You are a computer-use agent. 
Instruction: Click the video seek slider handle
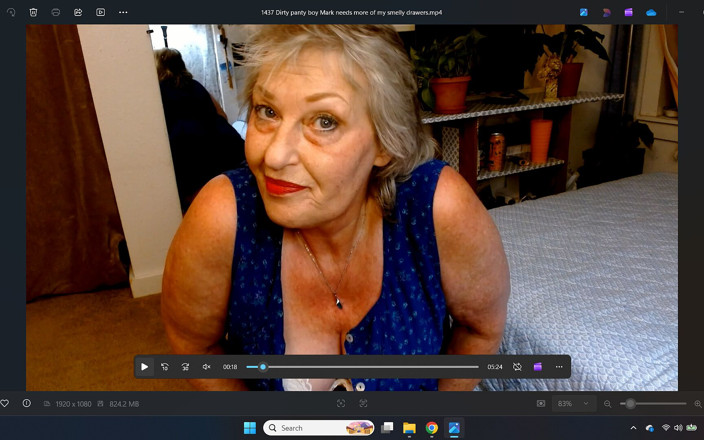pos(263,367)
